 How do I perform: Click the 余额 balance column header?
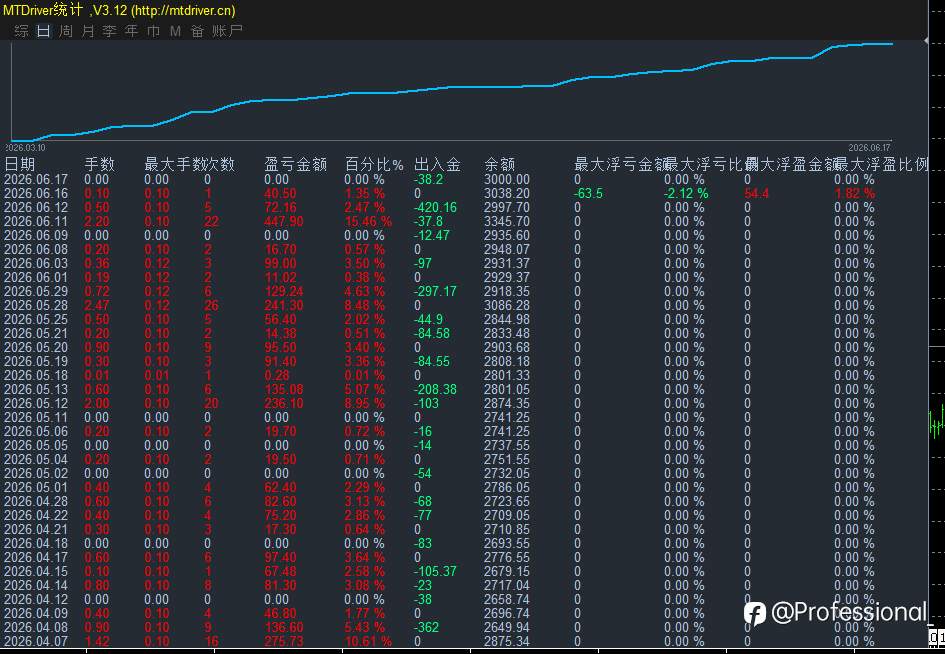[500, 164]
